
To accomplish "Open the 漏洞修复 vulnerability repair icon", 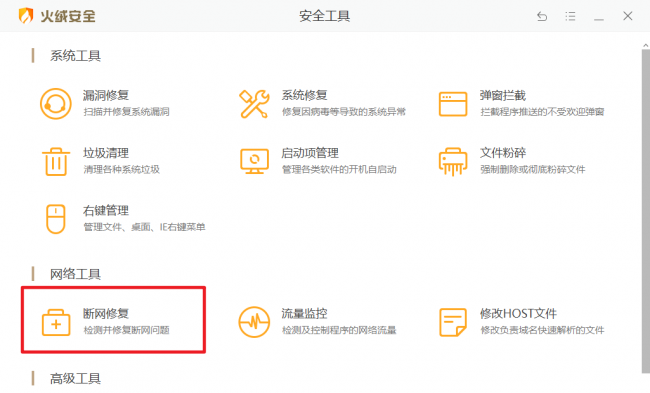I will (56, 104).
